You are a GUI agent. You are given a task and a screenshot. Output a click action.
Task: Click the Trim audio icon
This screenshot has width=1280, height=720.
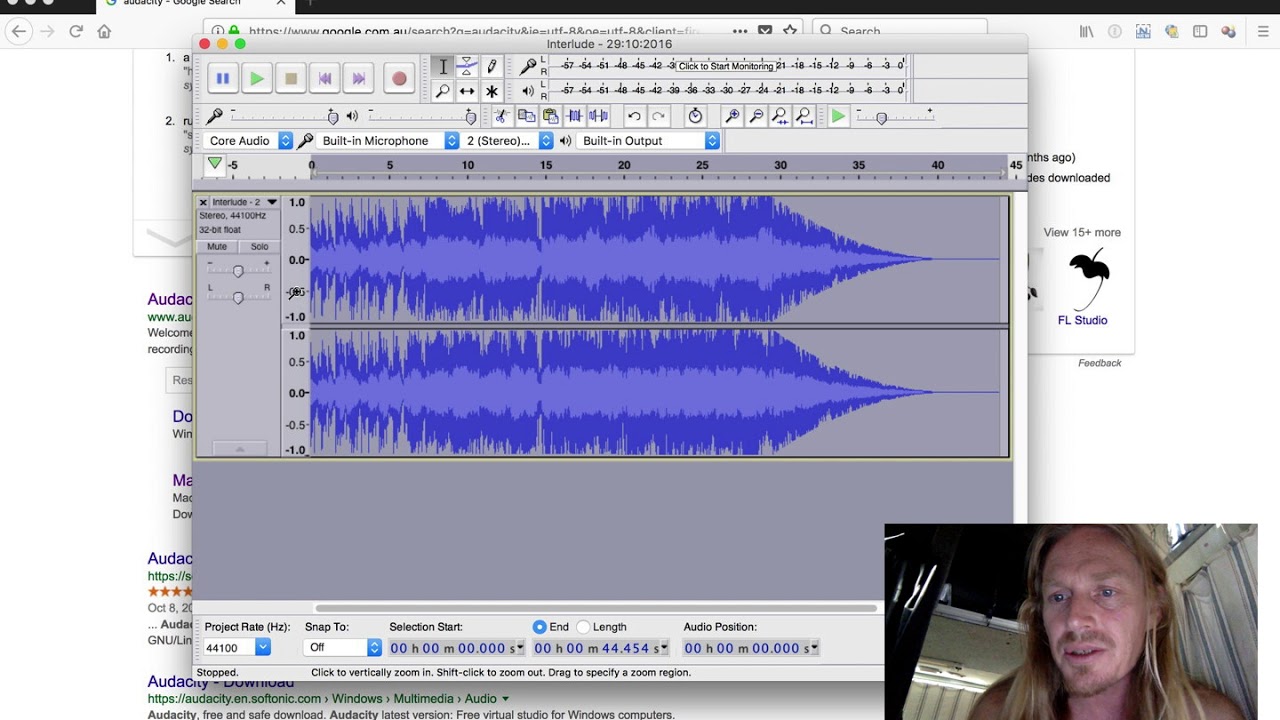pyautogui.click(x=574, y=116)
